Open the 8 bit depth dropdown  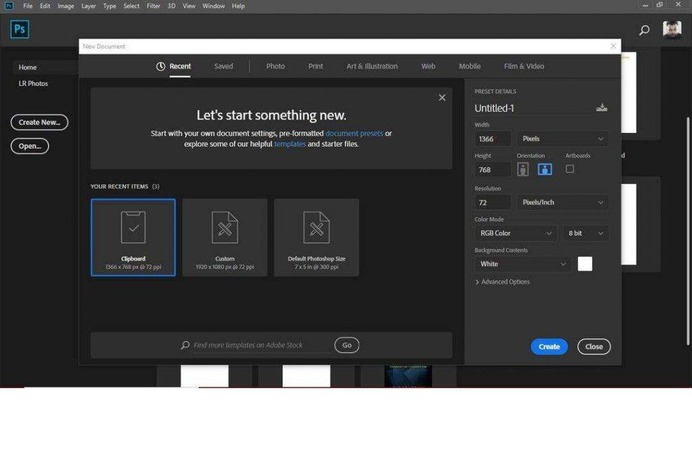pyautogui.click(x=585, y=233)
